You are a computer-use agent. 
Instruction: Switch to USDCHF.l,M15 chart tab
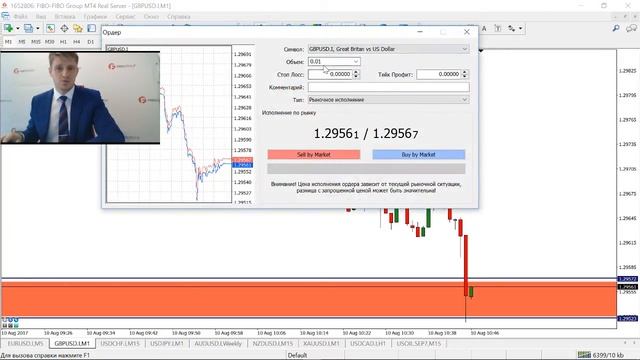pos(120,344)
